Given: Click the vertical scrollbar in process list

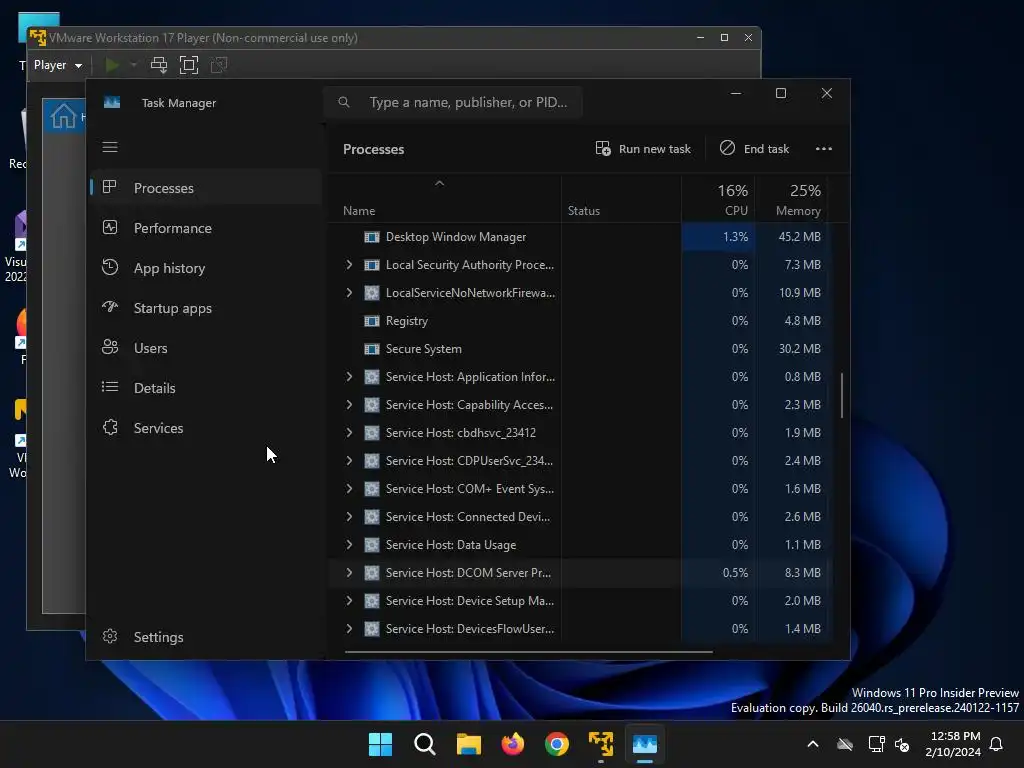Looking at the screenshot, I should pos(842,395).
